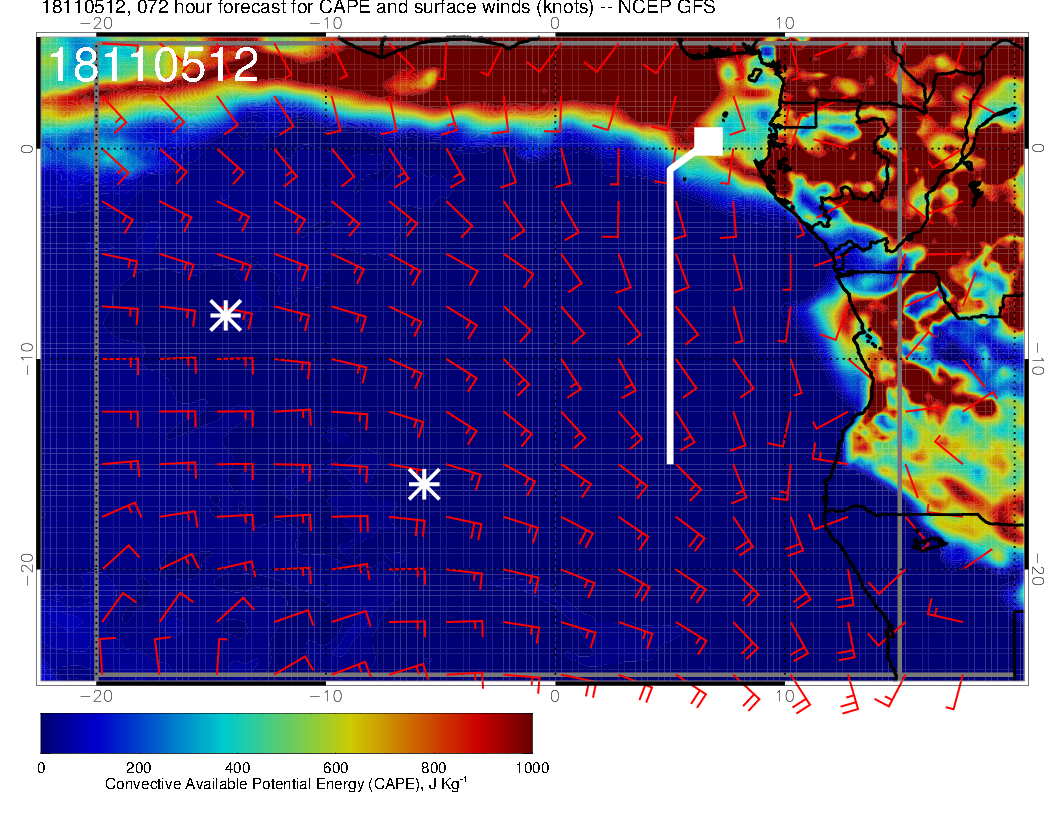Viewport: 1056px width, 816px height.
Task: Click the 800 tick label on the colorbar
Action: pos(433,767)
